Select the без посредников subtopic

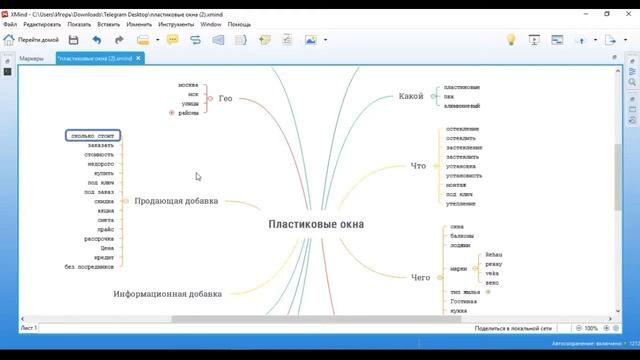[89, 267]
